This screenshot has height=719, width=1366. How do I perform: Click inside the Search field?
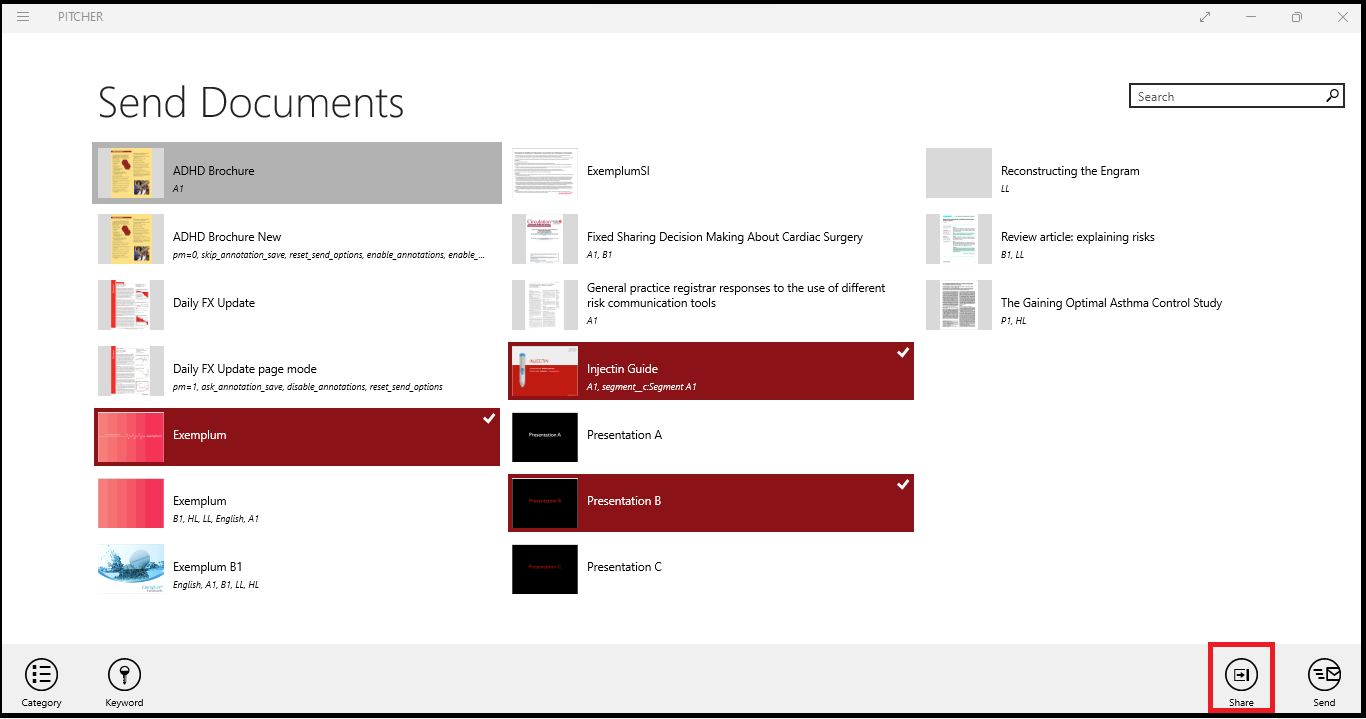(x=1220, y=95)
